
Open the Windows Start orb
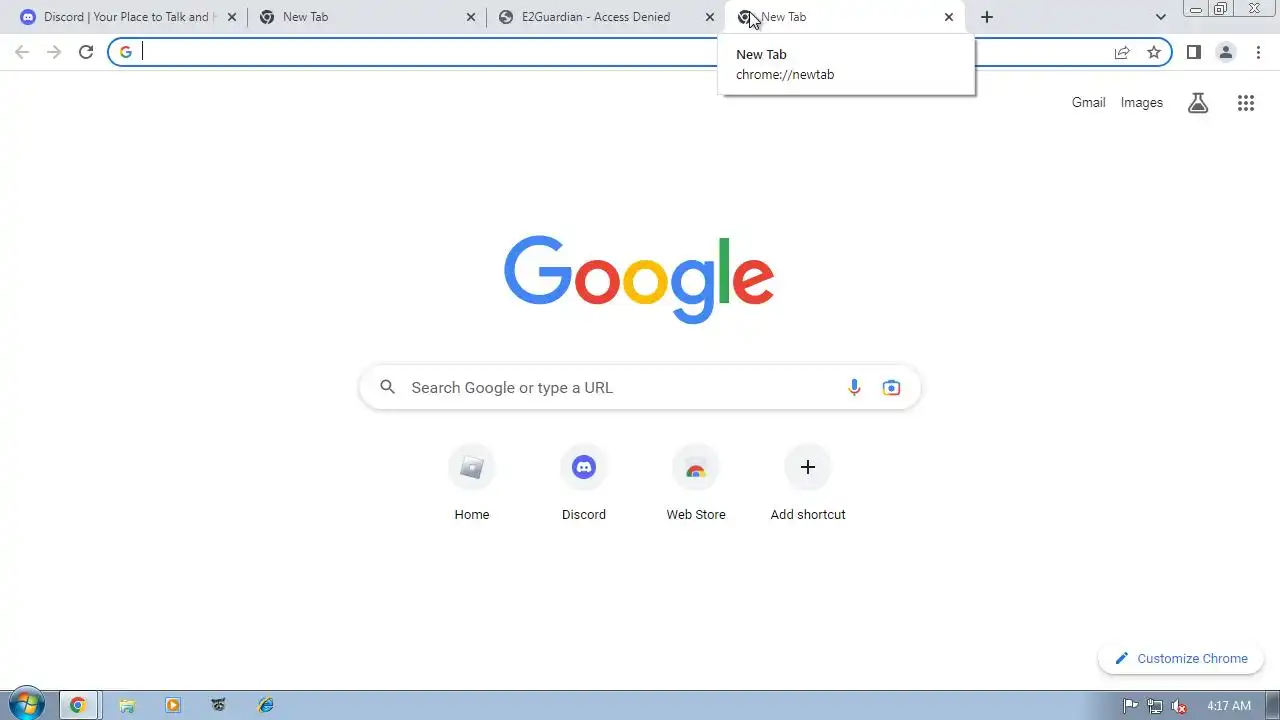(25, 704)
